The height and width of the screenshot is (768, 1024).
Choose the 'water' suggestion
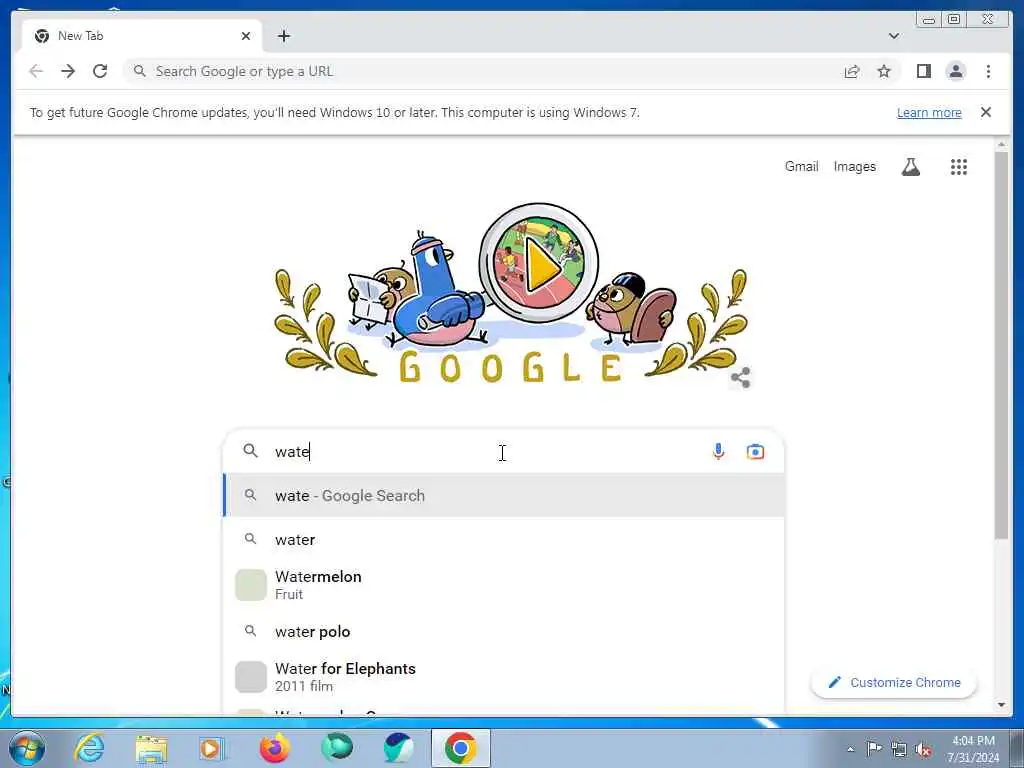click(504, 539)
